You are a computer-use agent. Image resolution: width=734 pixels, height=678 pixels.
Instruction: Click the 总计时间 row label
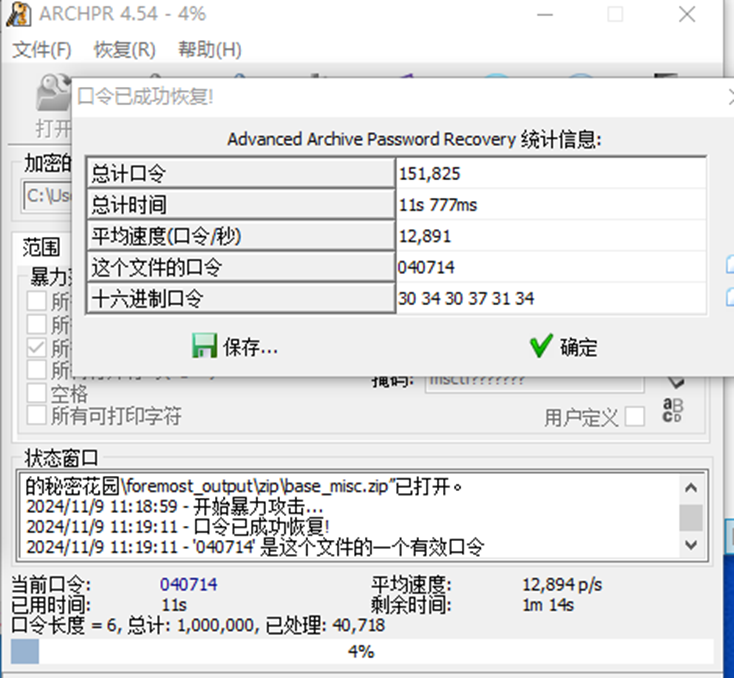pos(241,205)
